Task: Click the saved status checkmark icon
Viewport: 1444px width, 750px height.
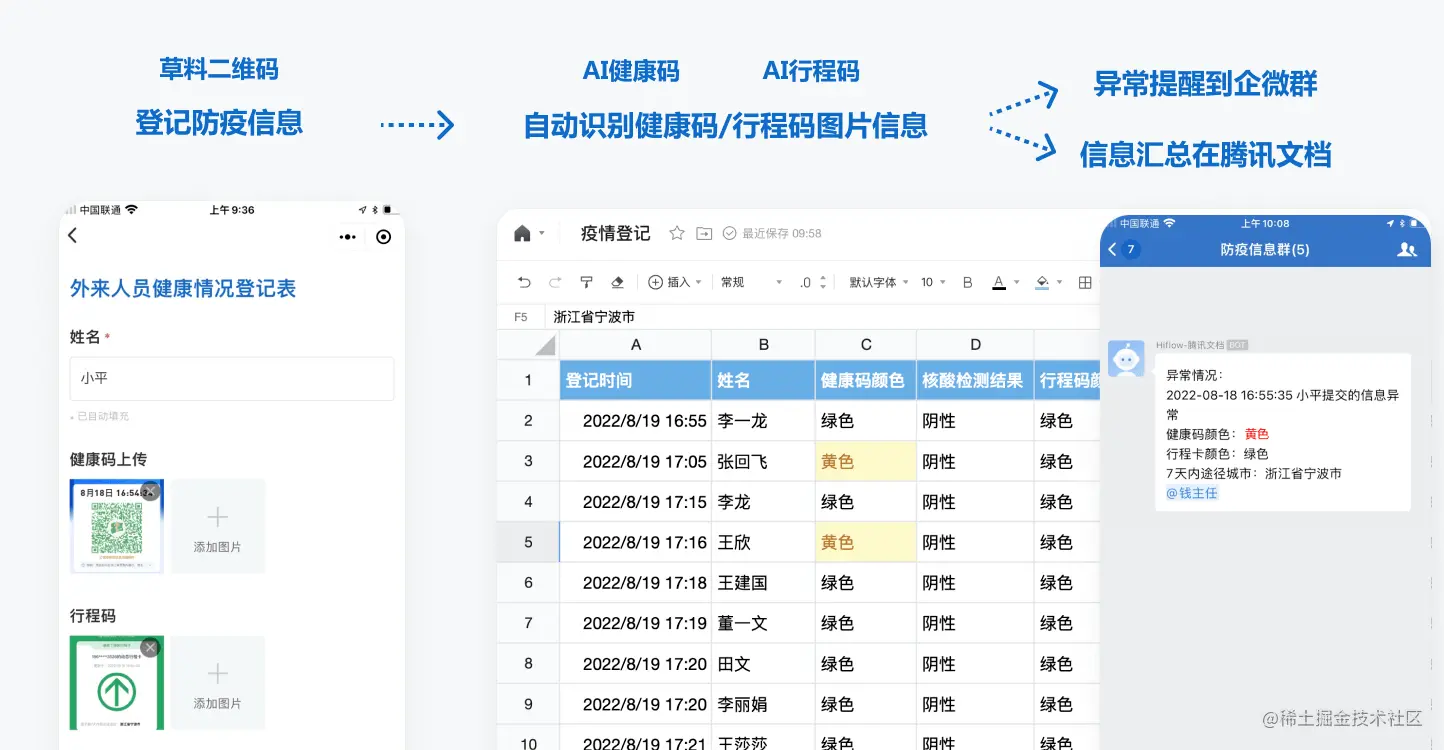Action: click(x=730, y=233)
